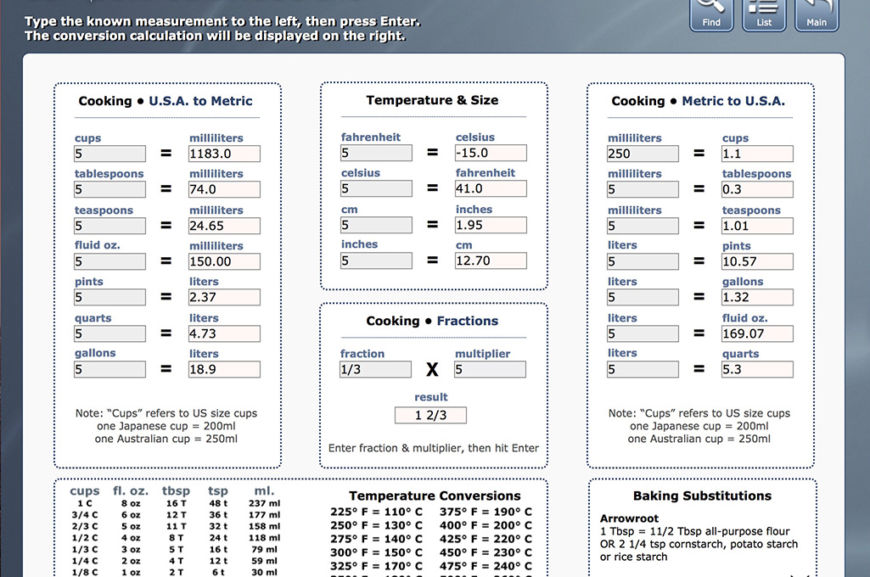Screen dimensions: 870x577
Task: Click the 'Cooking • Fractions' heading
Action: (432, 321)
